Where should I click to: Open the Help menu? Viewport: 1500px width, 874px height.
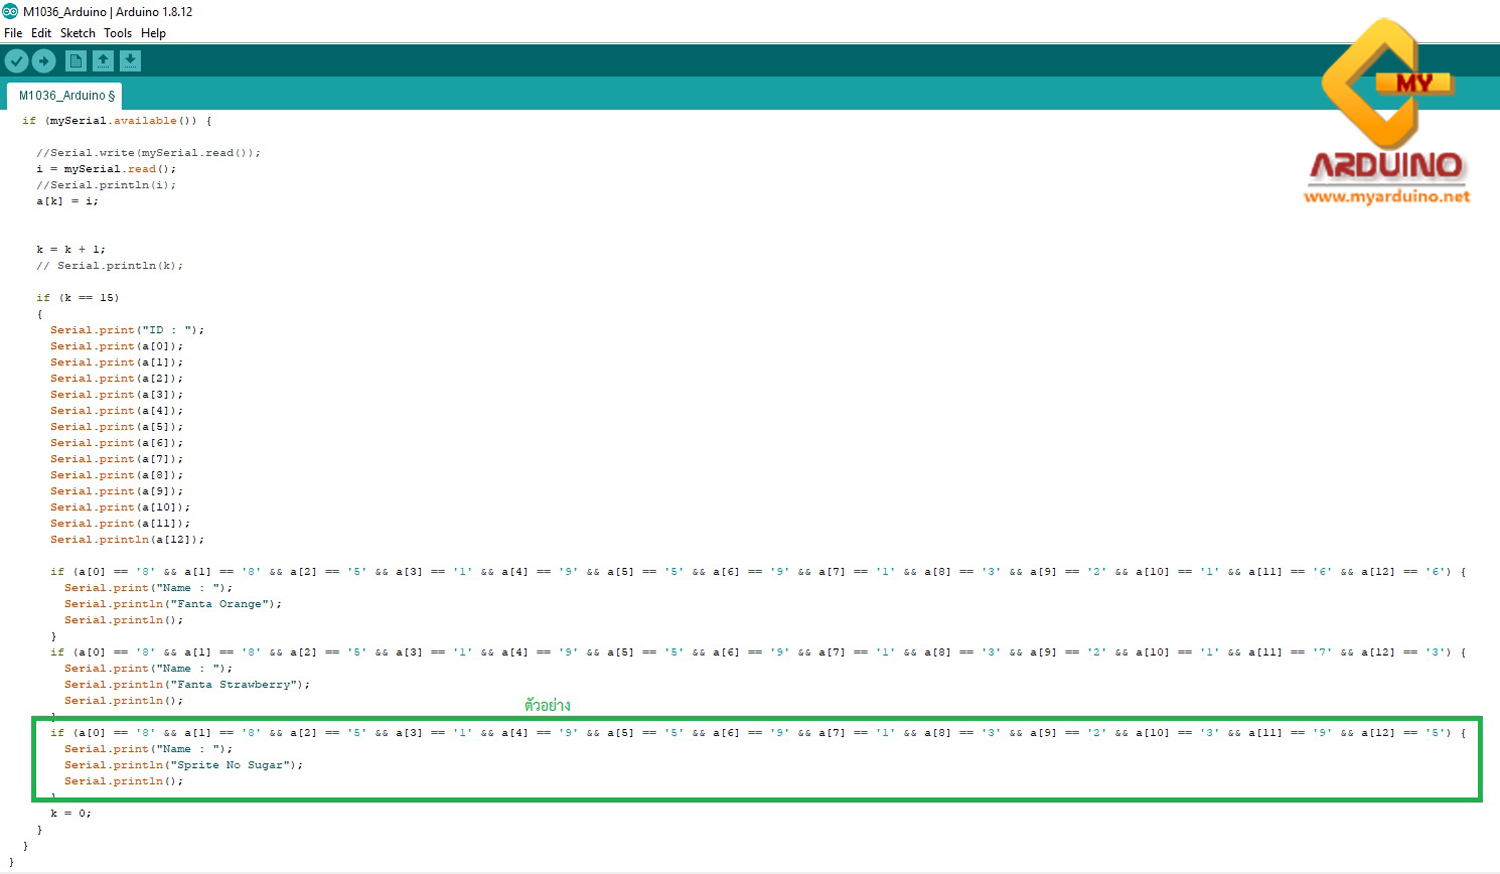click(154, 33)
